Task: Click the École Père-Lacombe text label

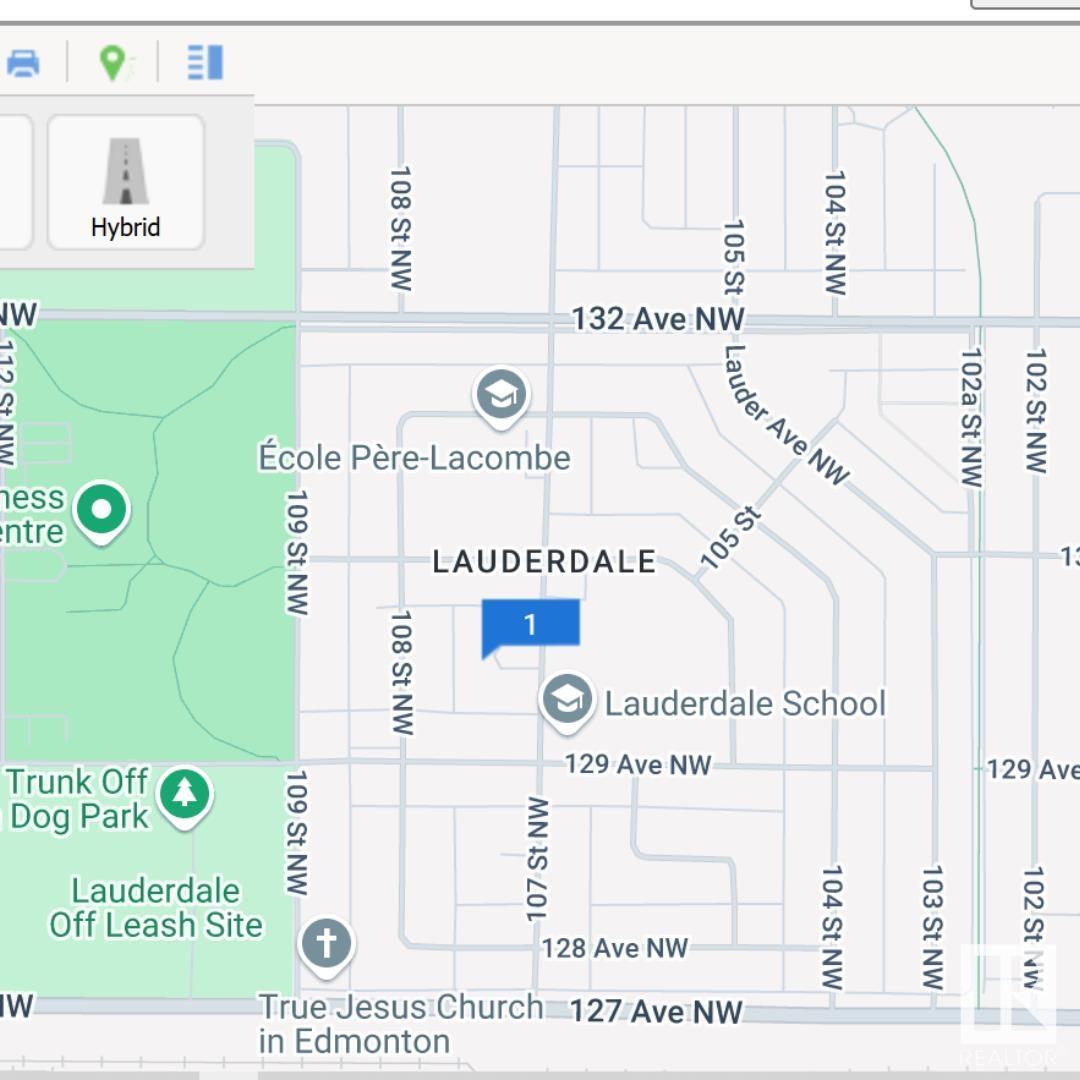Action: (x=414, y=457)
